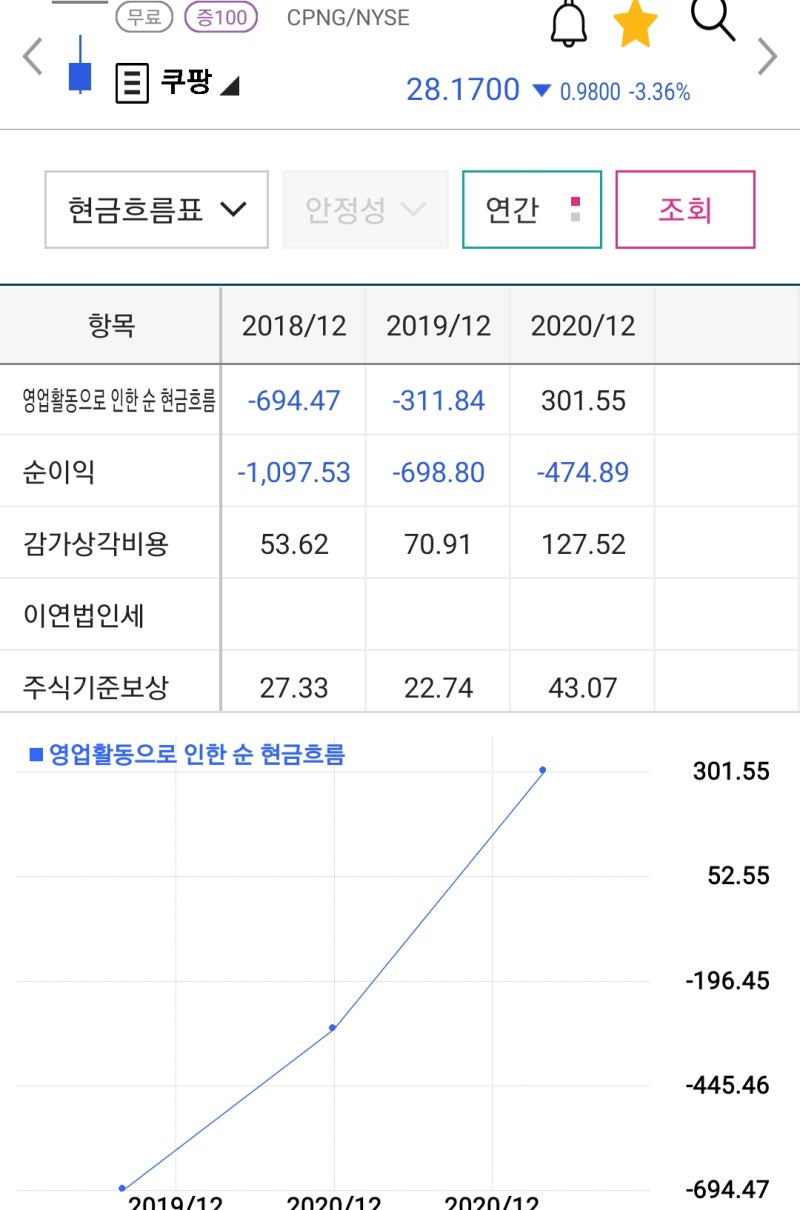Click the 70.91 depreciation cell
The height and width of the screenshot is (1210, 800).
[x=438, y=544]
